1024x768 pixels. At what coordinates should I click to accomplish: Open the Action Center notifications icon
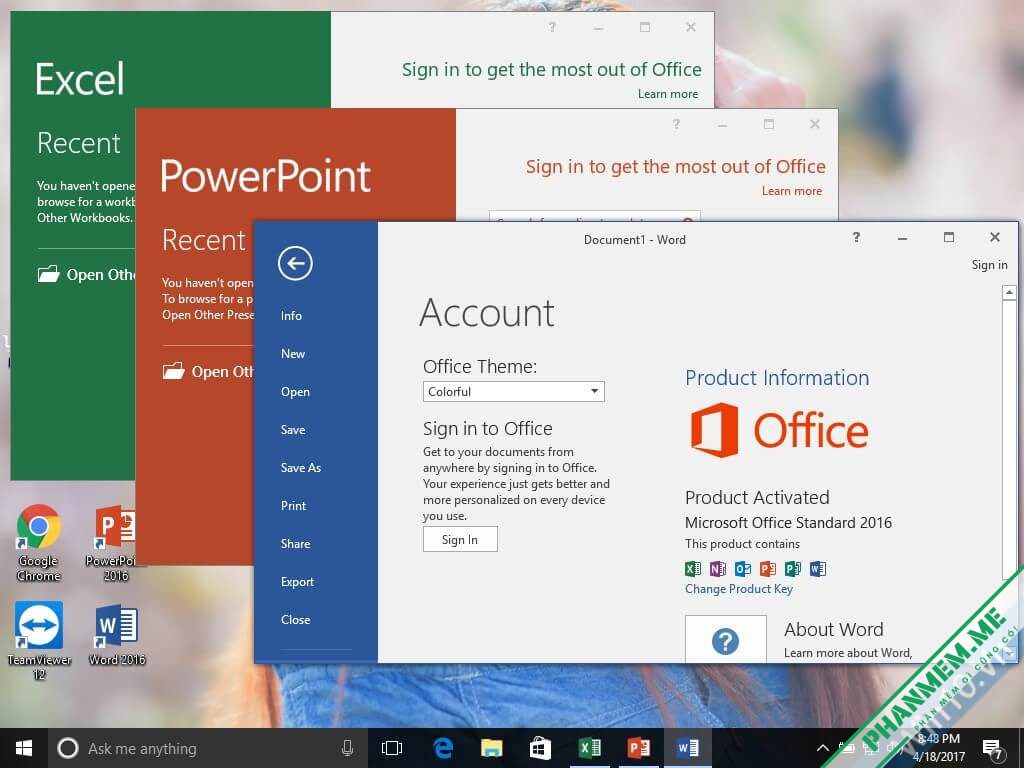[x=992, y=748]
